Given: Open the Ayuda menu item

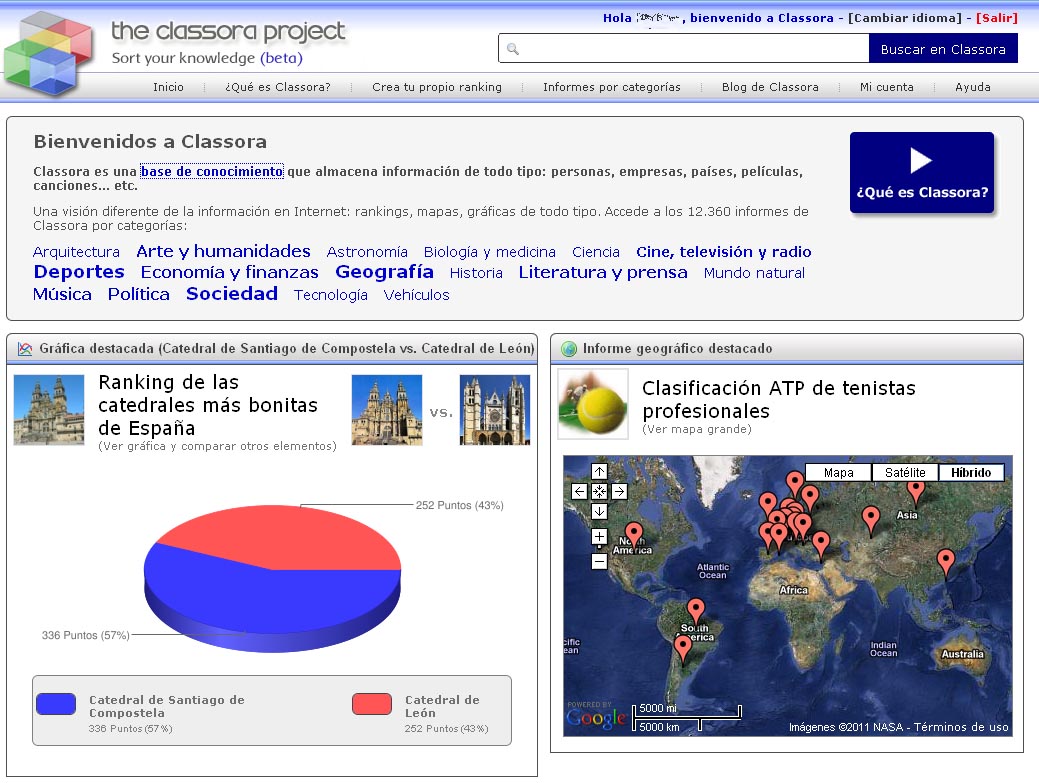Looking at the screenshot, I should pyautogui.click(x=973, y=87).
